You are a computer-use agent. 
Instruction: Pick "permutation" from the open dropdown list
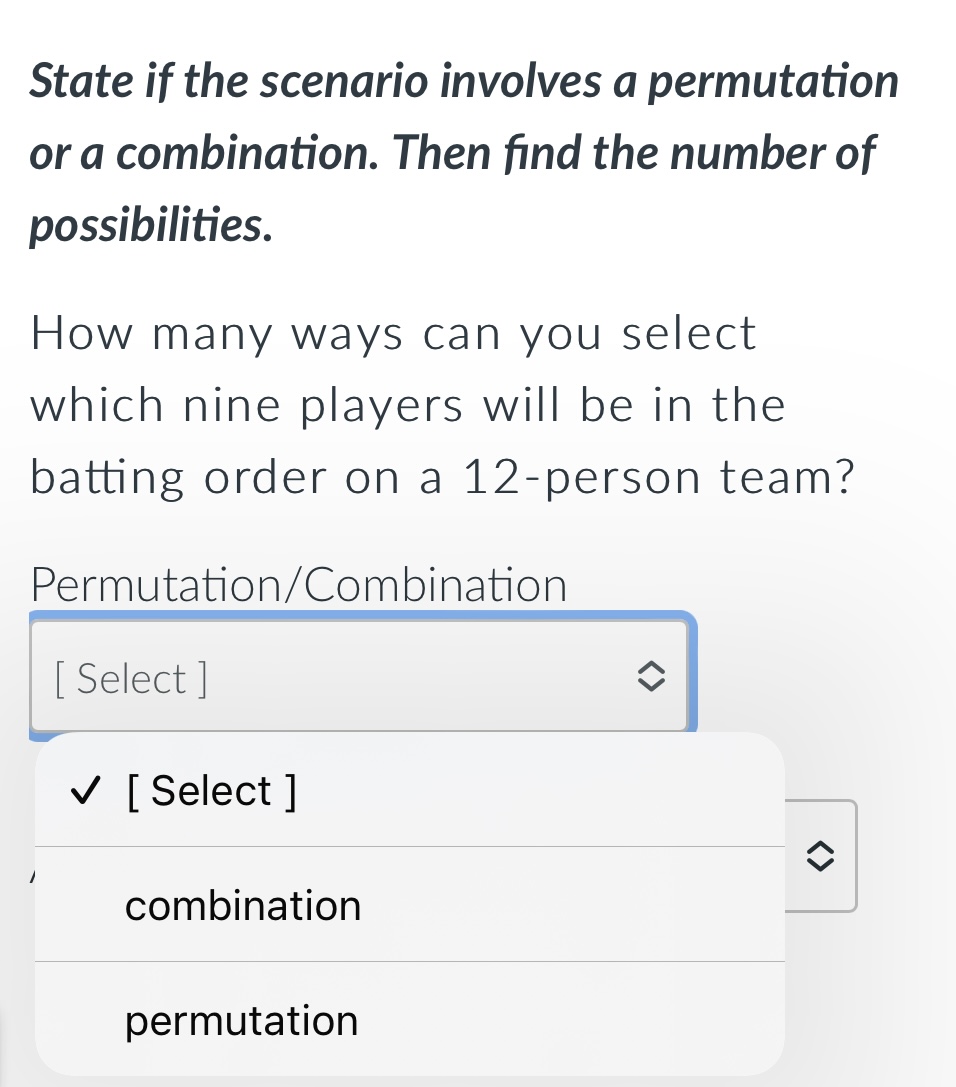click(242, 1021)
